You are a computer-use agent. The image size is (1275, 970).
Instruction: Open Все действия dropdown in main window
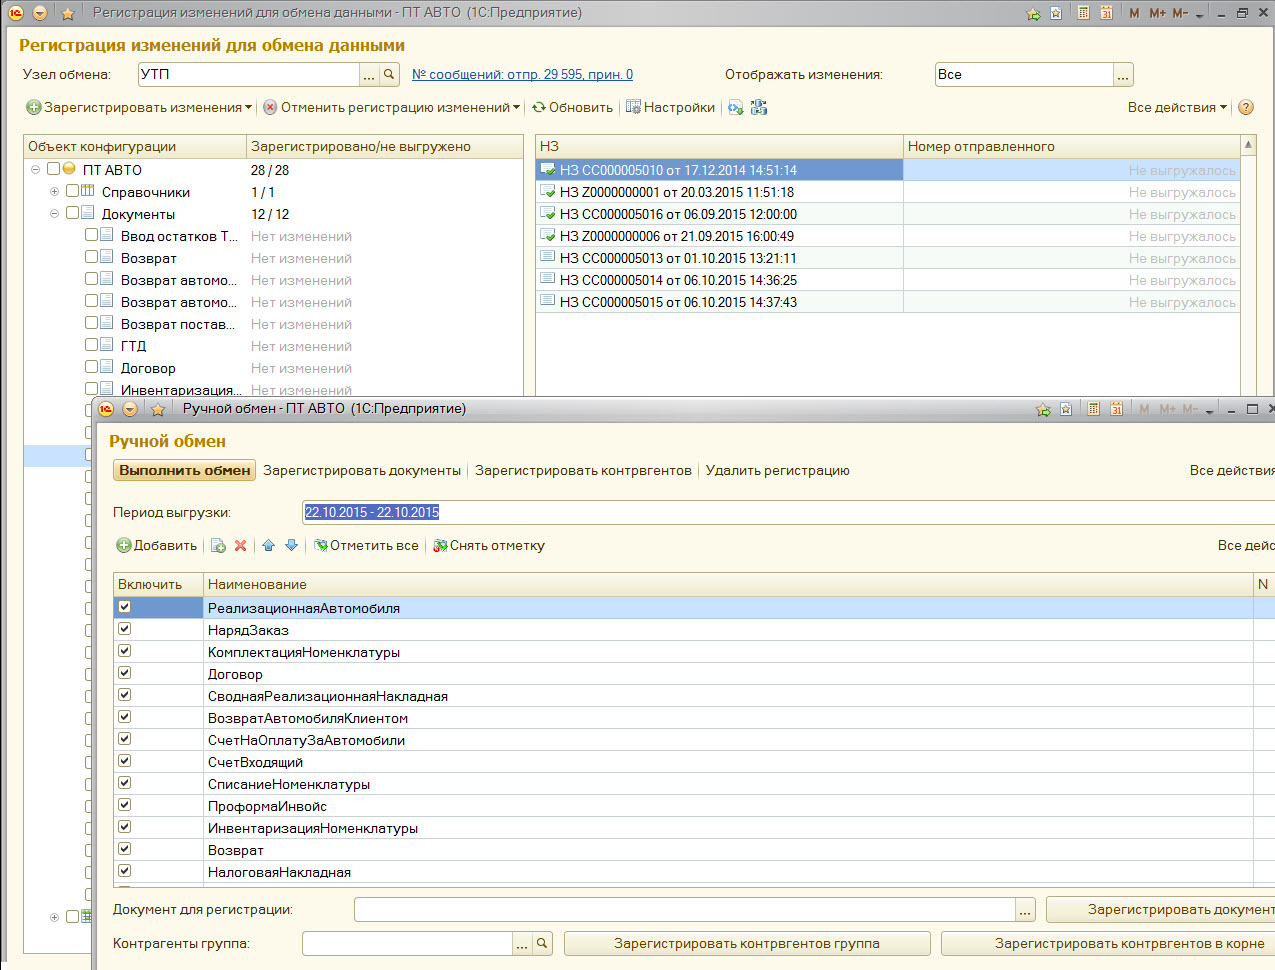pos(1177,107)
